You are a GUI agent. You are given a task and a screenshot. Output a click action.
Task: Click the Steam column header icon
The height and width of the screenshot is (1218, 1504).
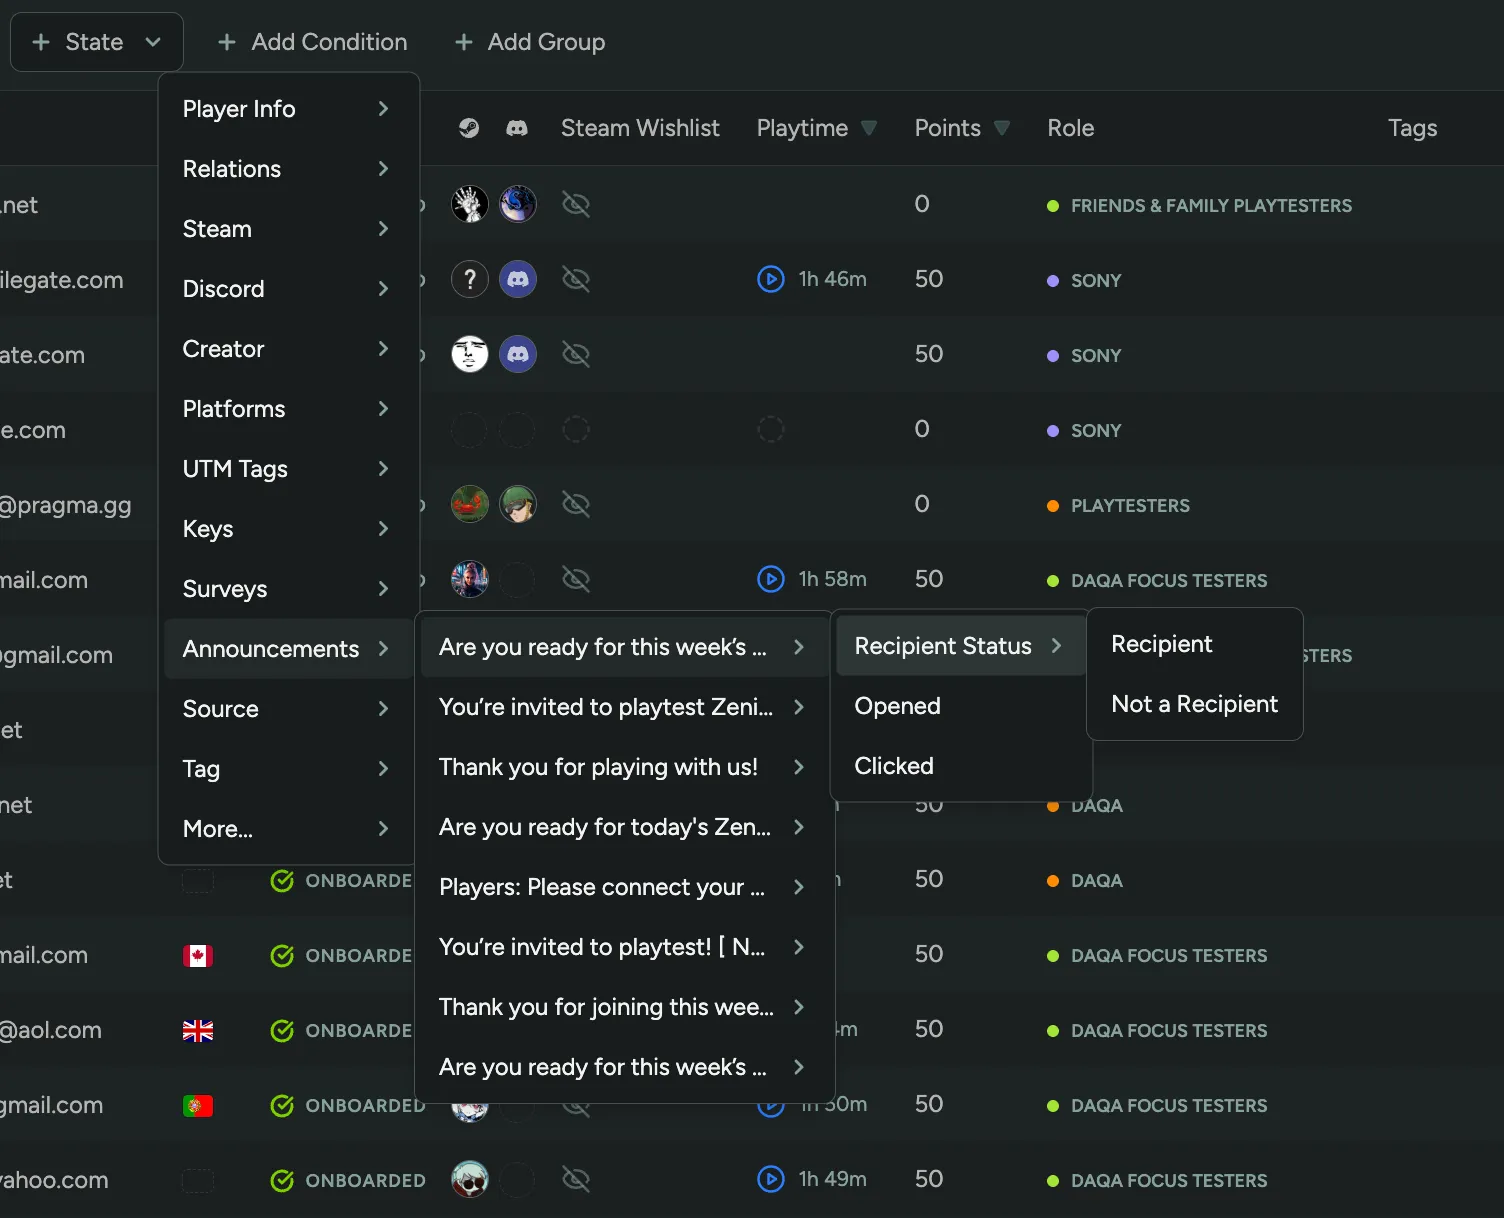tap(468, 128)
